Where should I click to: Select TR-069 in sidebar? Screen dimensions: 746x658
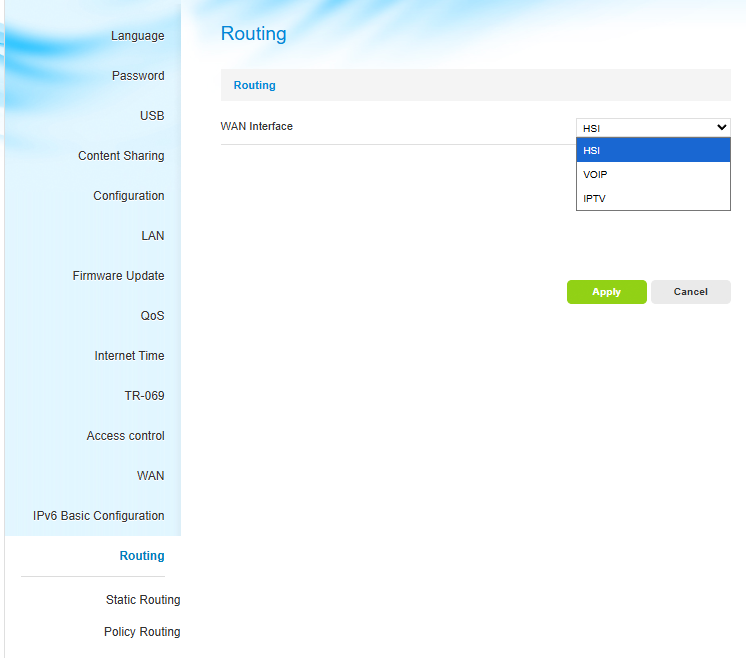(x=144, y=396)
